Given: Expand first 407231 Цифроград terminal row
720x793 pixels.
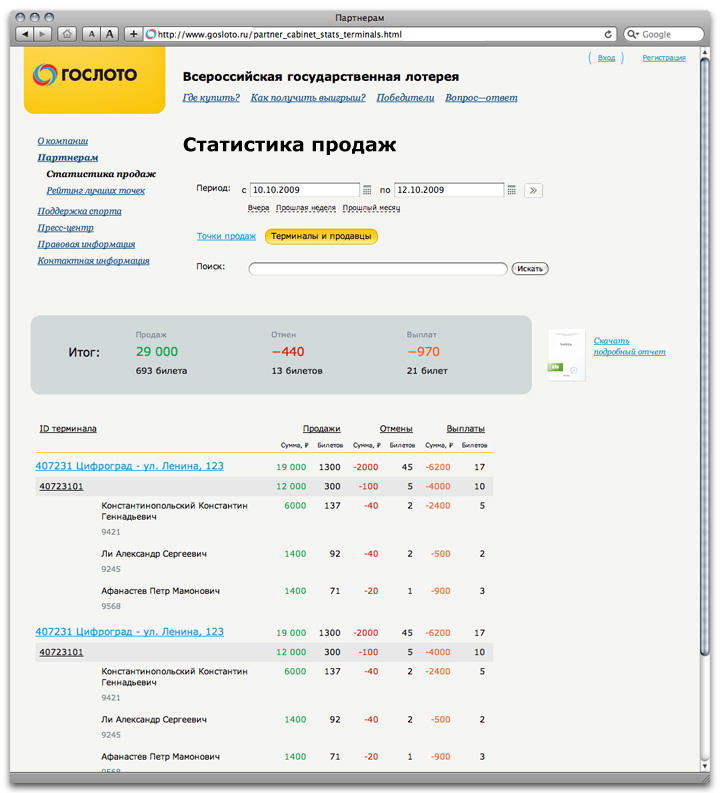Looking at the screenshot, I should pyautogui.click(x=129, y=466).
